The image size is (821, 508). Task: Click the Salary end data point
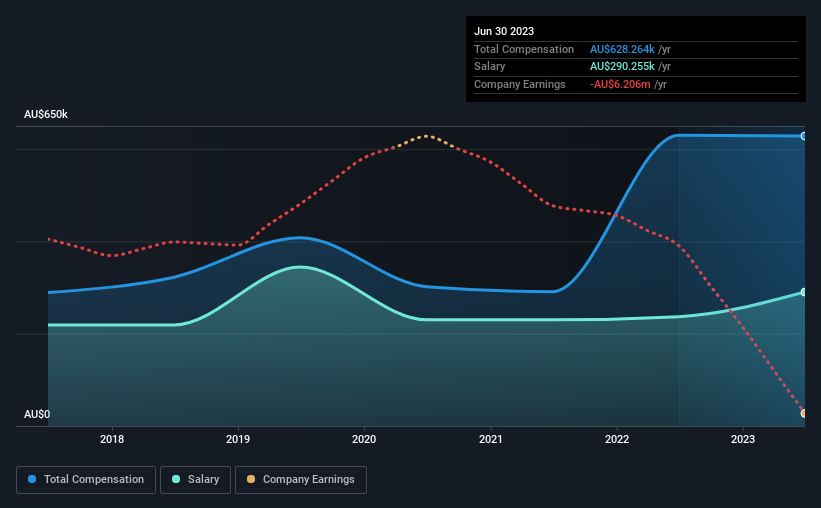point(804,292)
